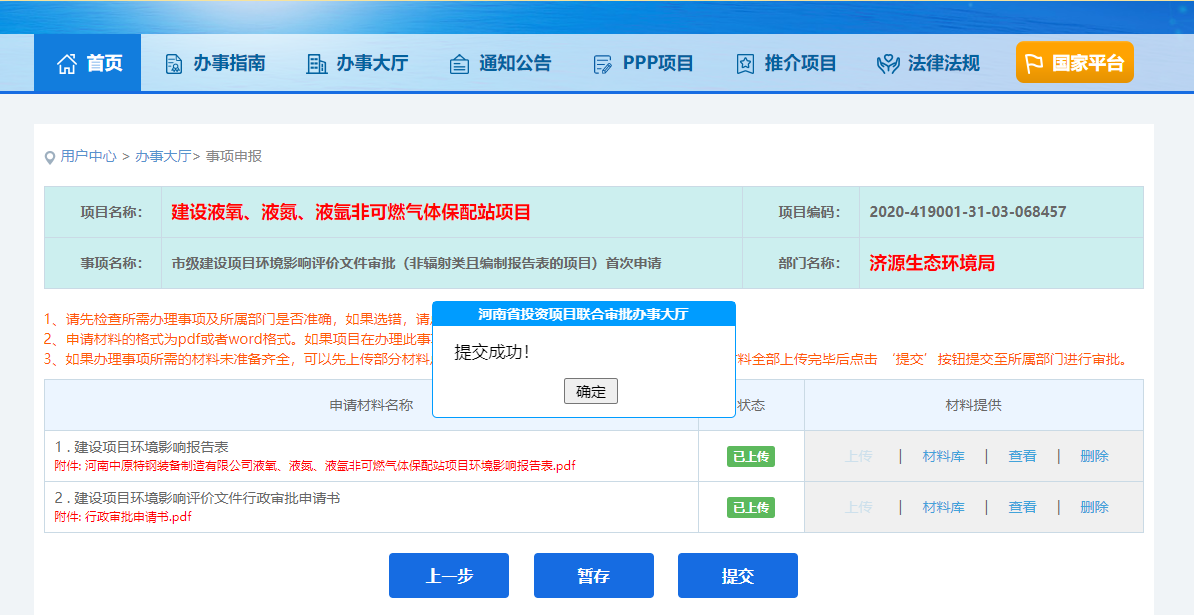This screenshot has height=615, width=1194.
Task: Click the PPP项目 edit icon
Action: coord(603,64)
